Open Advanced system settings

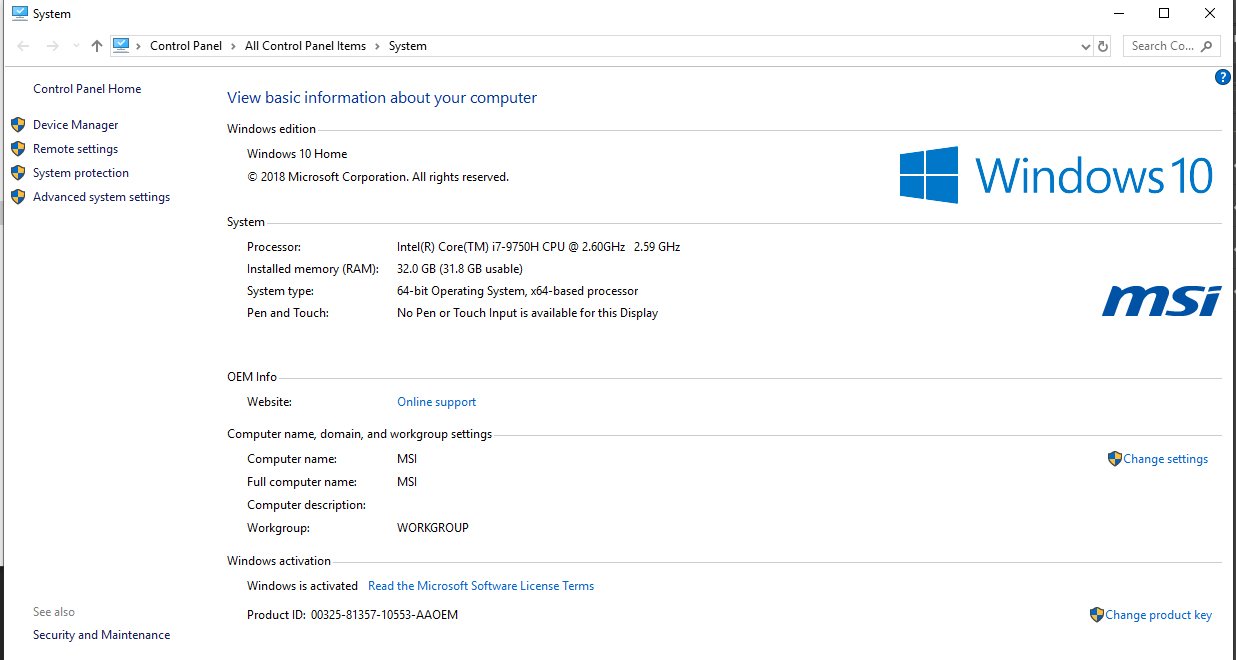click(x=101, y=197)
